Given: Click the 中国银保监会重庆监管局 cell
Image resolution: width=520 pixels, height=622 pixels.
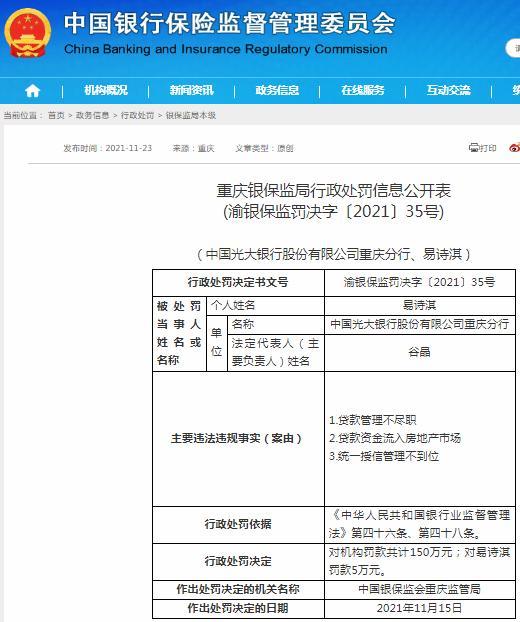Looking at the screenshot, I should click(420, 589).
